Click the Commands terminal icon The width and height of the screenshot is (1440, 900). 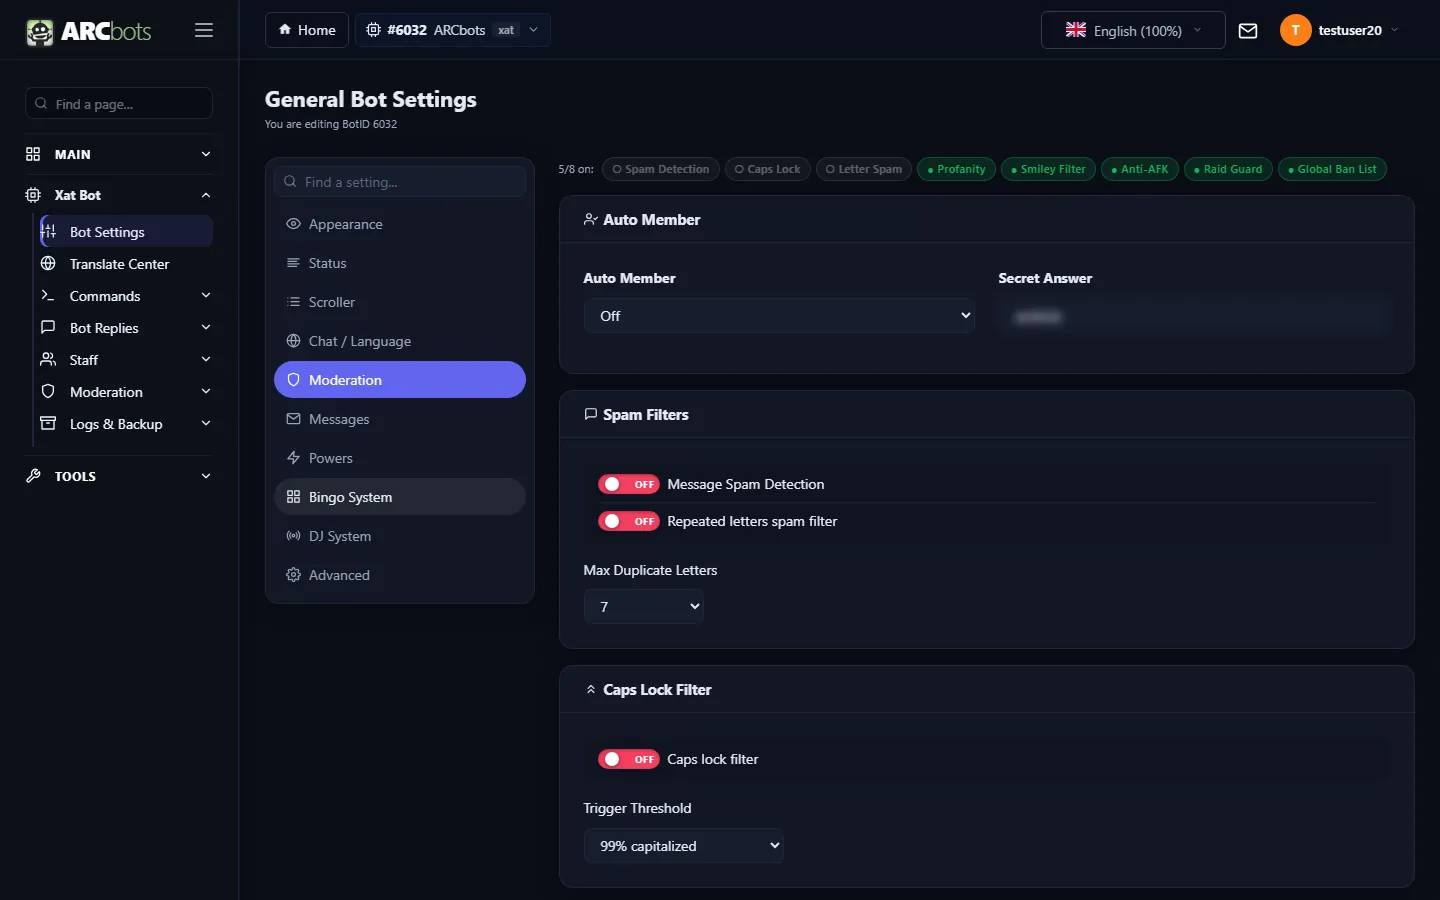tap(48, 296)
